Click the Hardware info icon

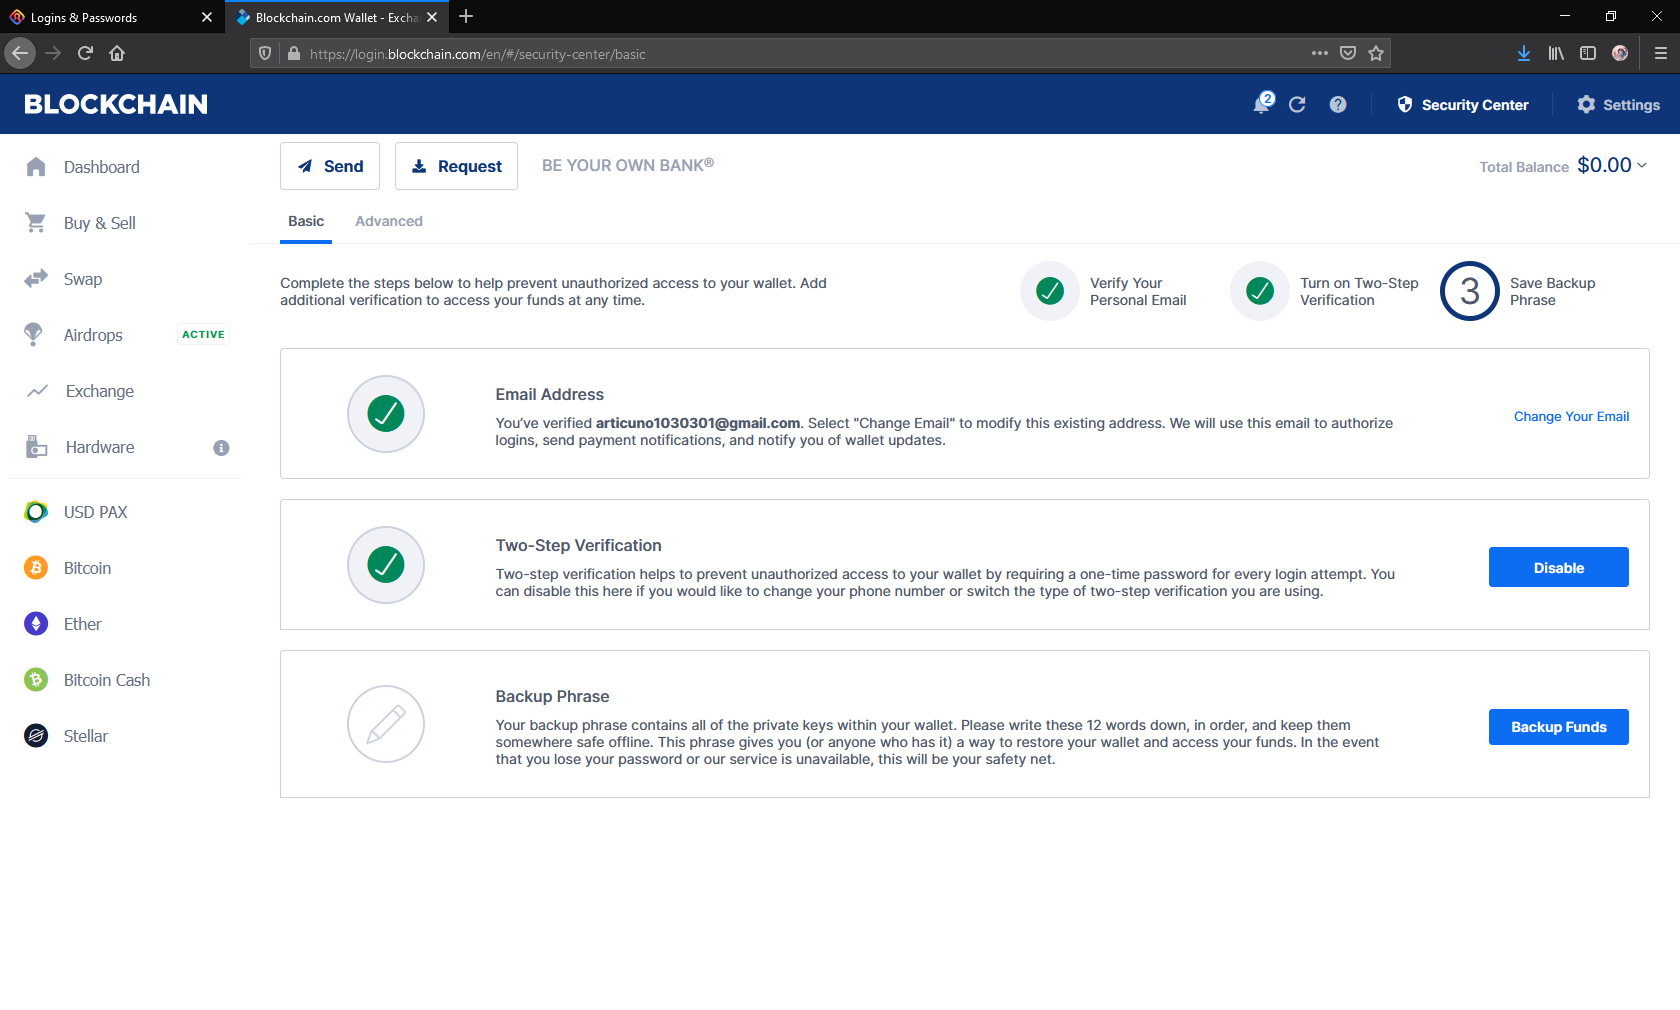coord(222,448)
